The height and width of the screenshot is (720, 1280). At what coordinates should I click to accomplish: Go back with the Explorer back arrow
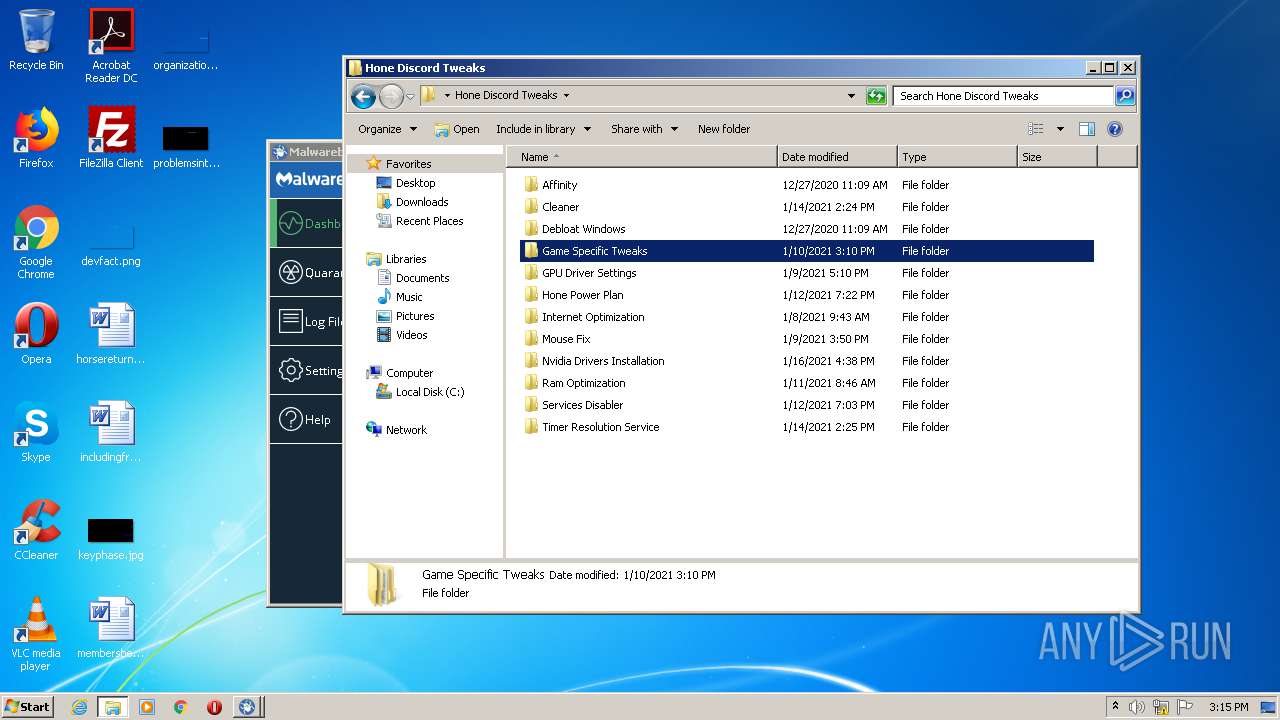pos(363,96)
